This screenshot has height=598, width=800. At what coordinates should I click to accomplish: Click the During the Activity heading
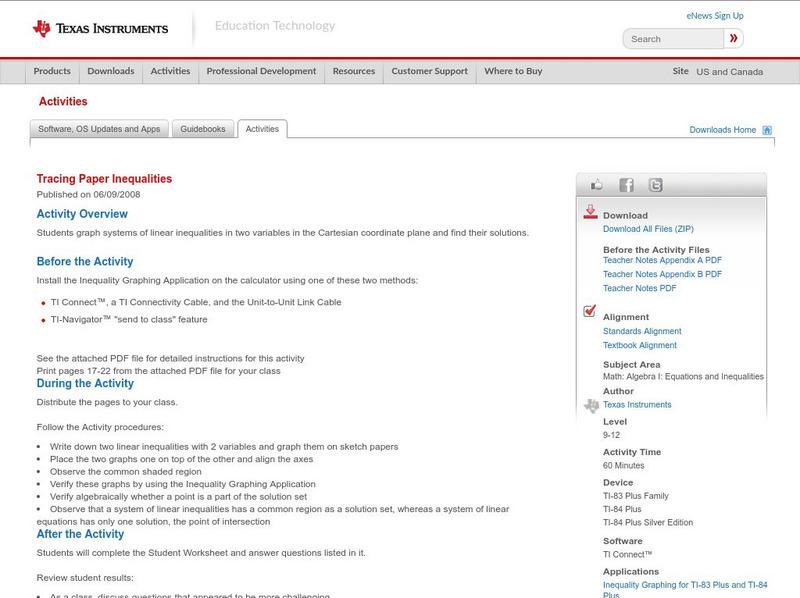[85, 383]
